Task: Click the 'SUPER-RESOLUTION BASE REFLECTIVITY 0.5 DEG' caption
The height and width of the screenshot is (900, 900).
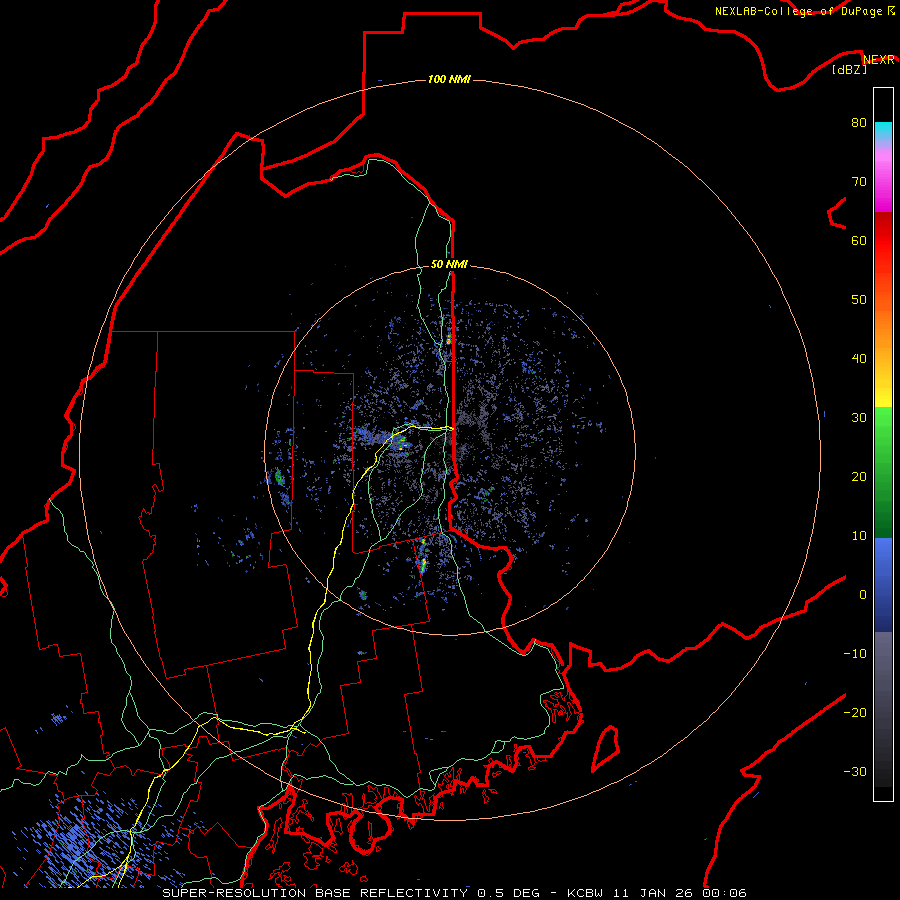Action: click(x=351, y=893)
